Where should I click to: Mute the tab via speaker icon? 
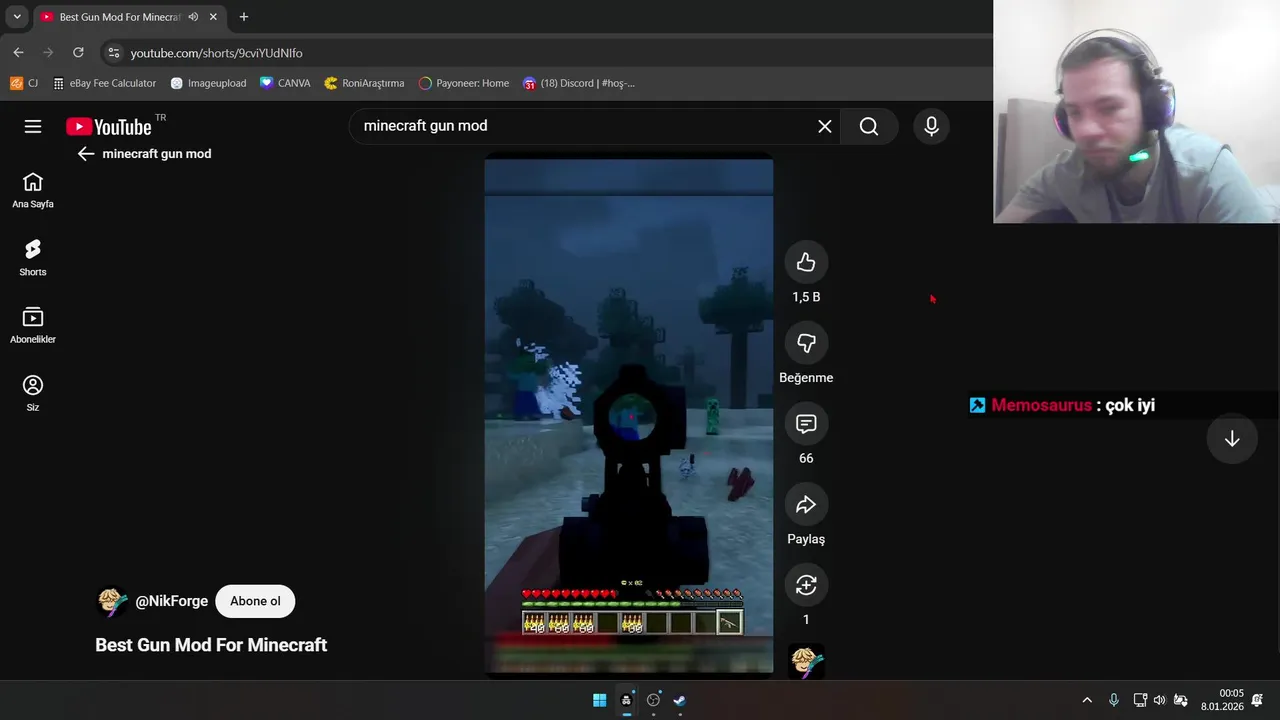tap(193, 17)
